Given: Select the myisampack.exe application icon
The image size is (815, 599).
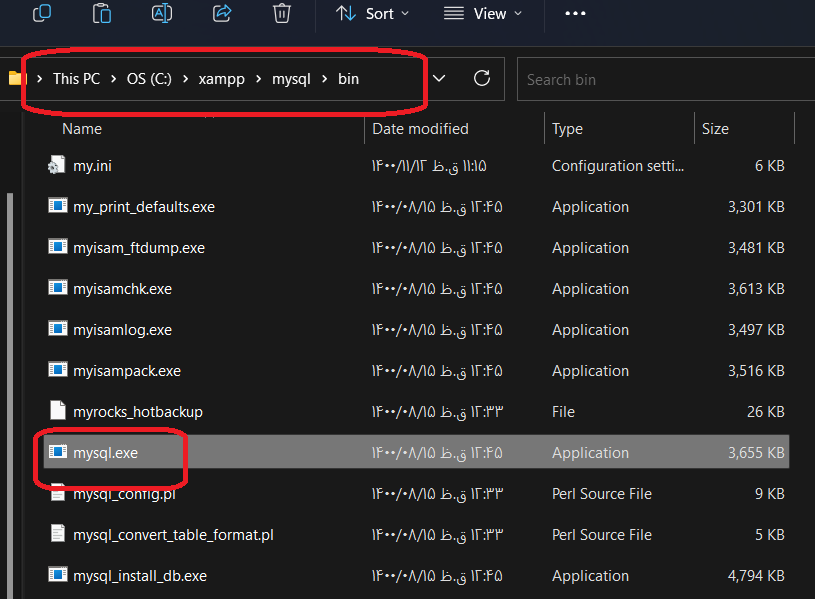Looking at the screenshot, I should pyautogui.click(x=58, y=370).
